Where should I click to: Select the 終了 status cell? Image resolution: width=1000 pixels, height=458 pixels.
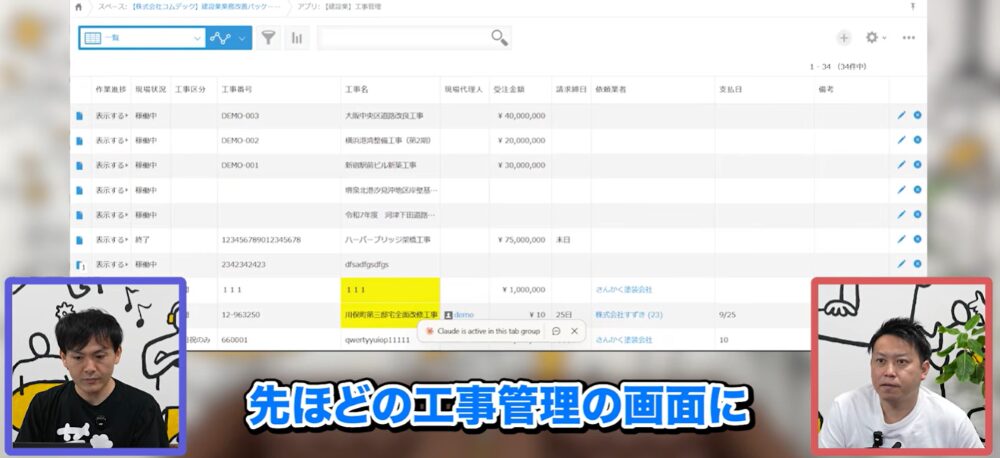[151, 240]
